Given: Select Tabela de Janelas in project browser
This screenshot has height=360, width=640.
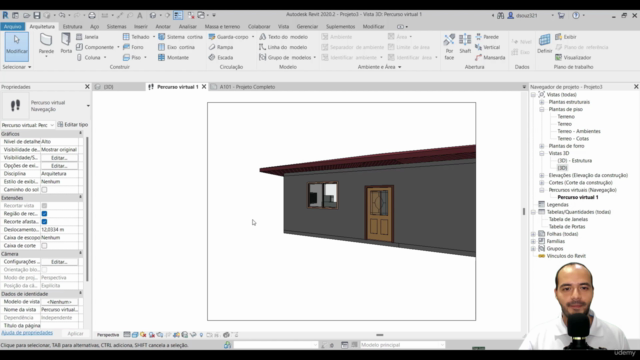Looking at the screenshot, I should click(568, 219).
